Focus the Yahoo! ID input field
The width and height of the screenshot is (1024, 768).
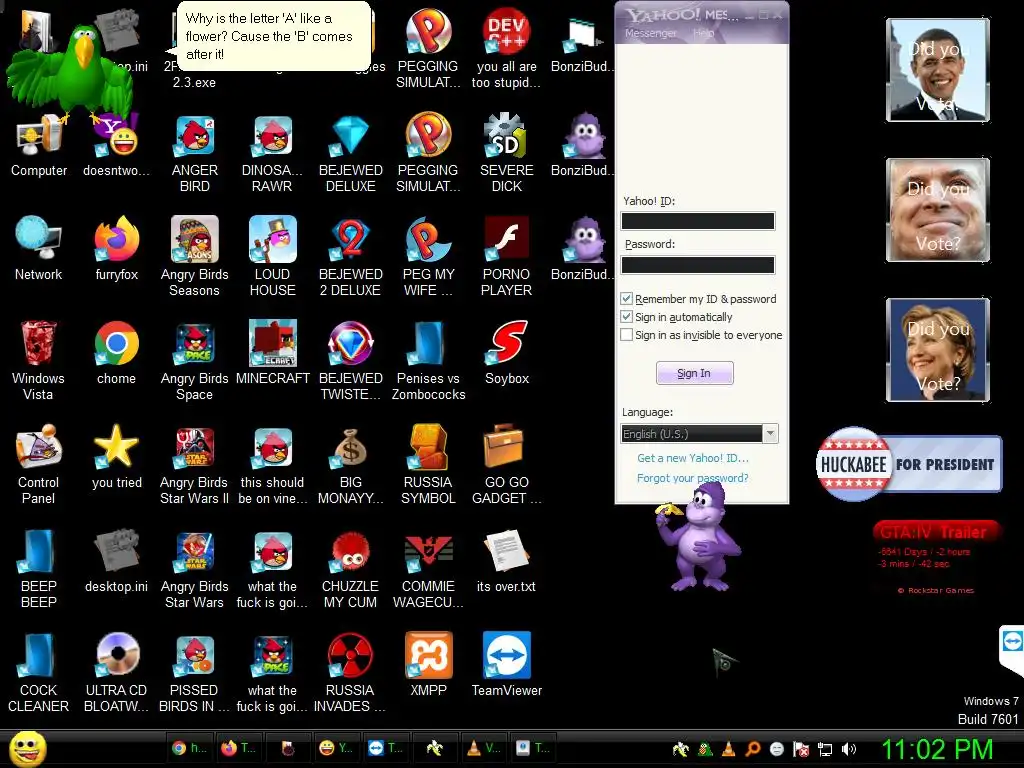coord(697,221)
